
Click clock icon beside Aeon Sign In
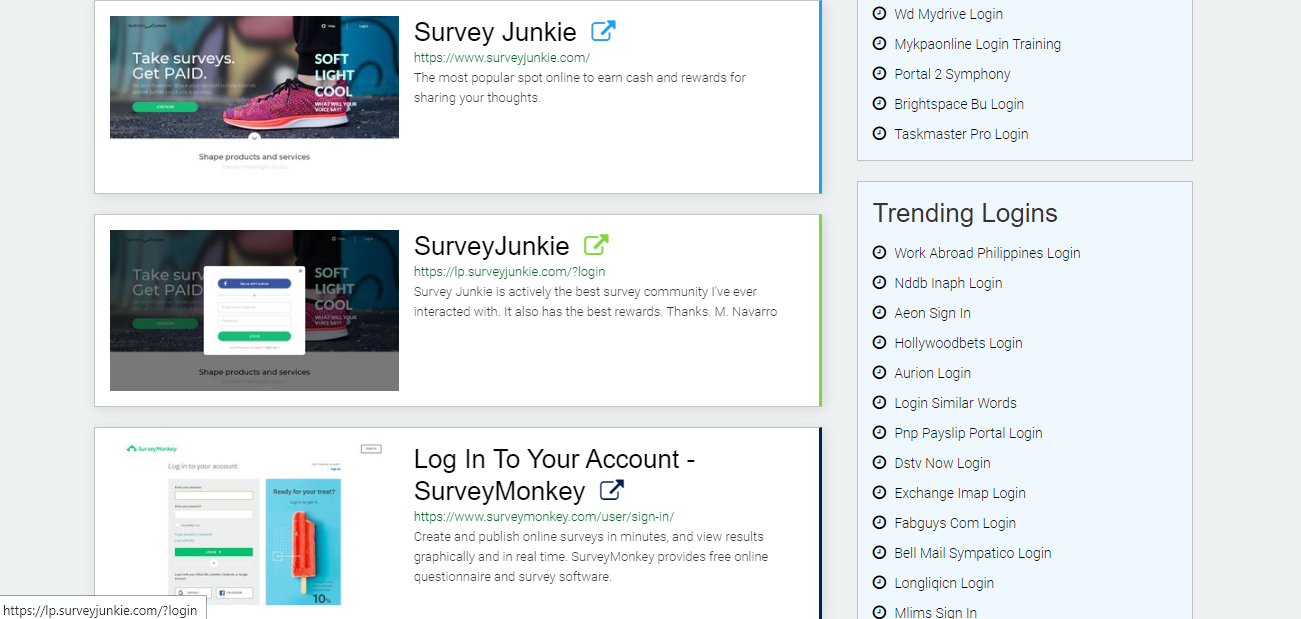pos(879,312)
